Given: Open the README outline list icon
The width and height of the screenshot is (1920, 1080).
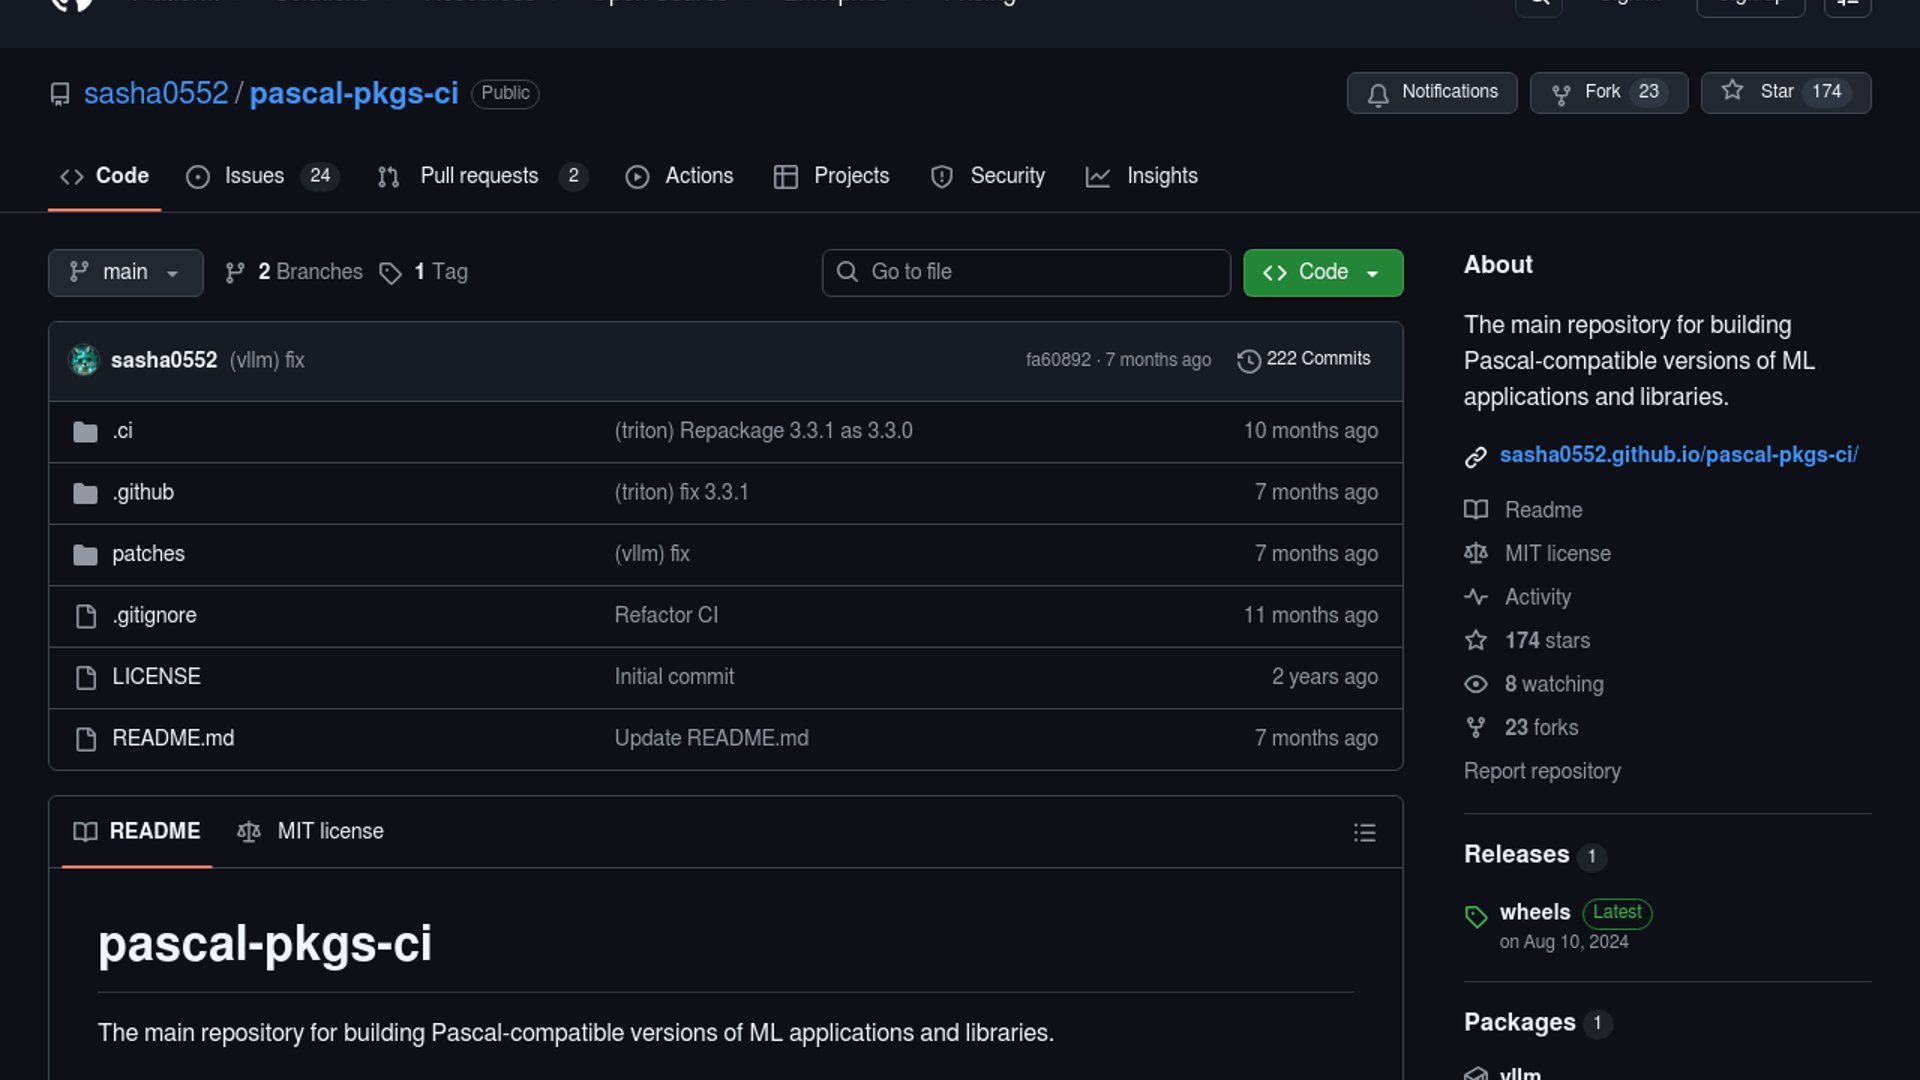Looking at the screenshot, I should click(1364, 833).
